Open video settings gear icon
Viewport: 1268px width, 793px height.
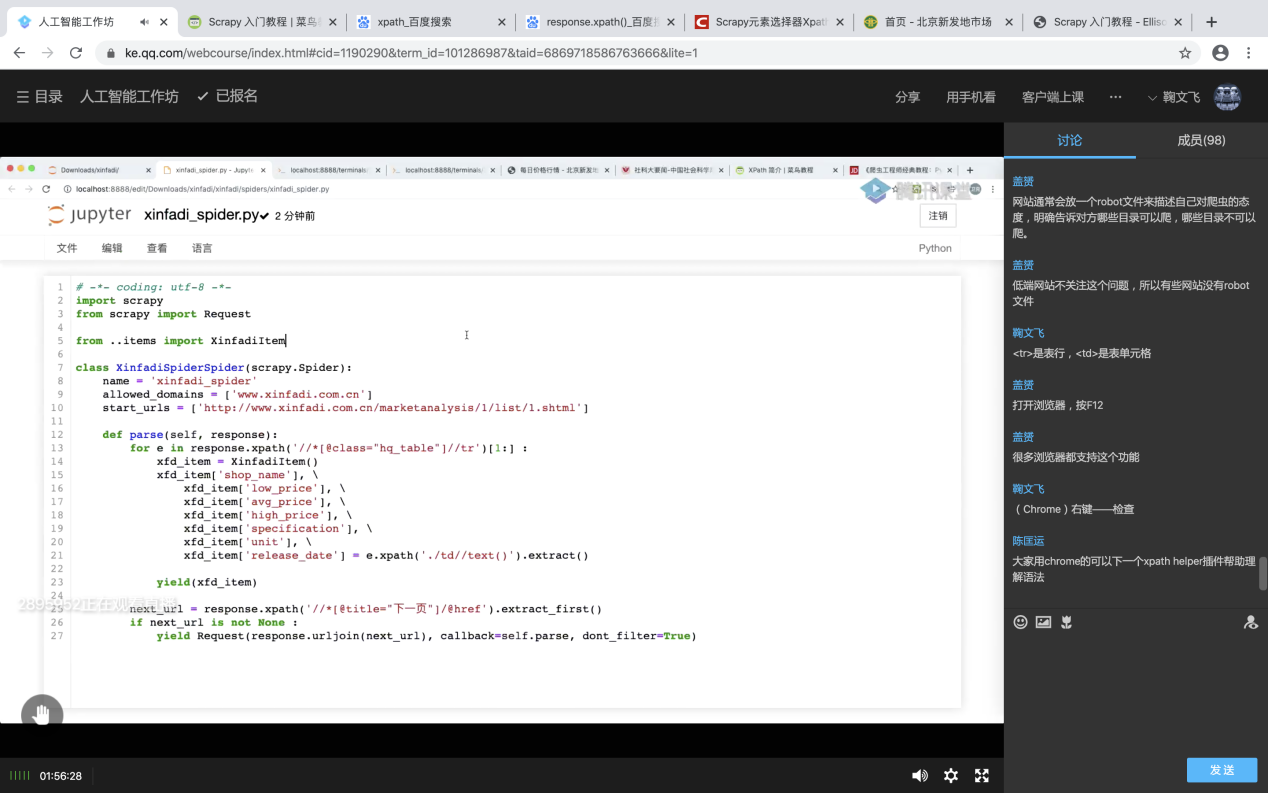(x=951, y=776)
